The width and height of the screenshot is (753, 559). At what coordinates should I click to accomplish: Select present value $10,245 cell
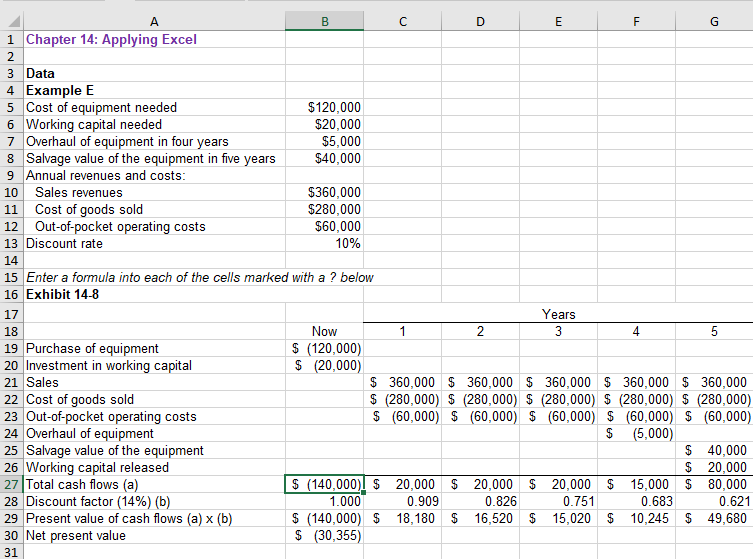tap(636, 519)
